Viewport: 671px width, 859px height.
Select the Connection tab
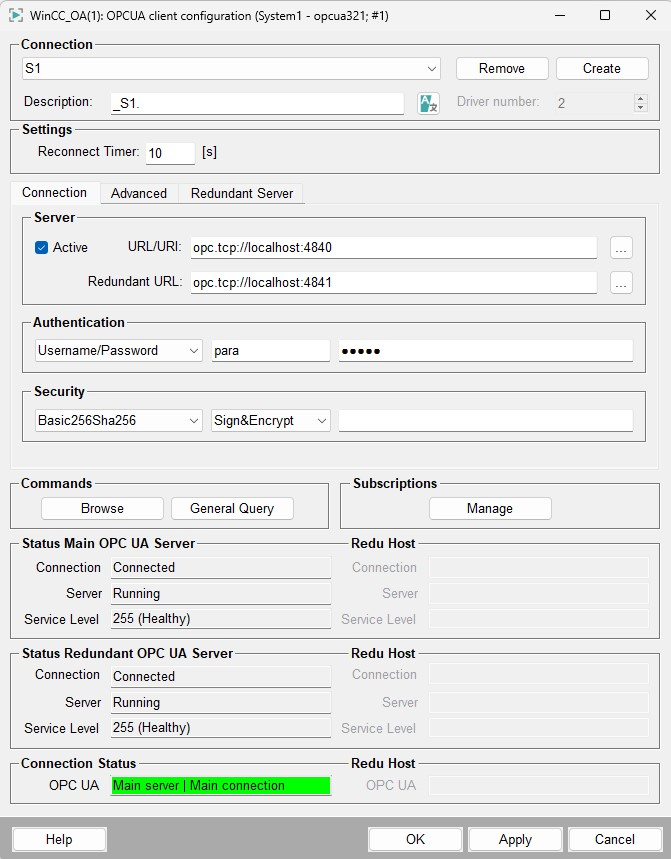(55, 193)
